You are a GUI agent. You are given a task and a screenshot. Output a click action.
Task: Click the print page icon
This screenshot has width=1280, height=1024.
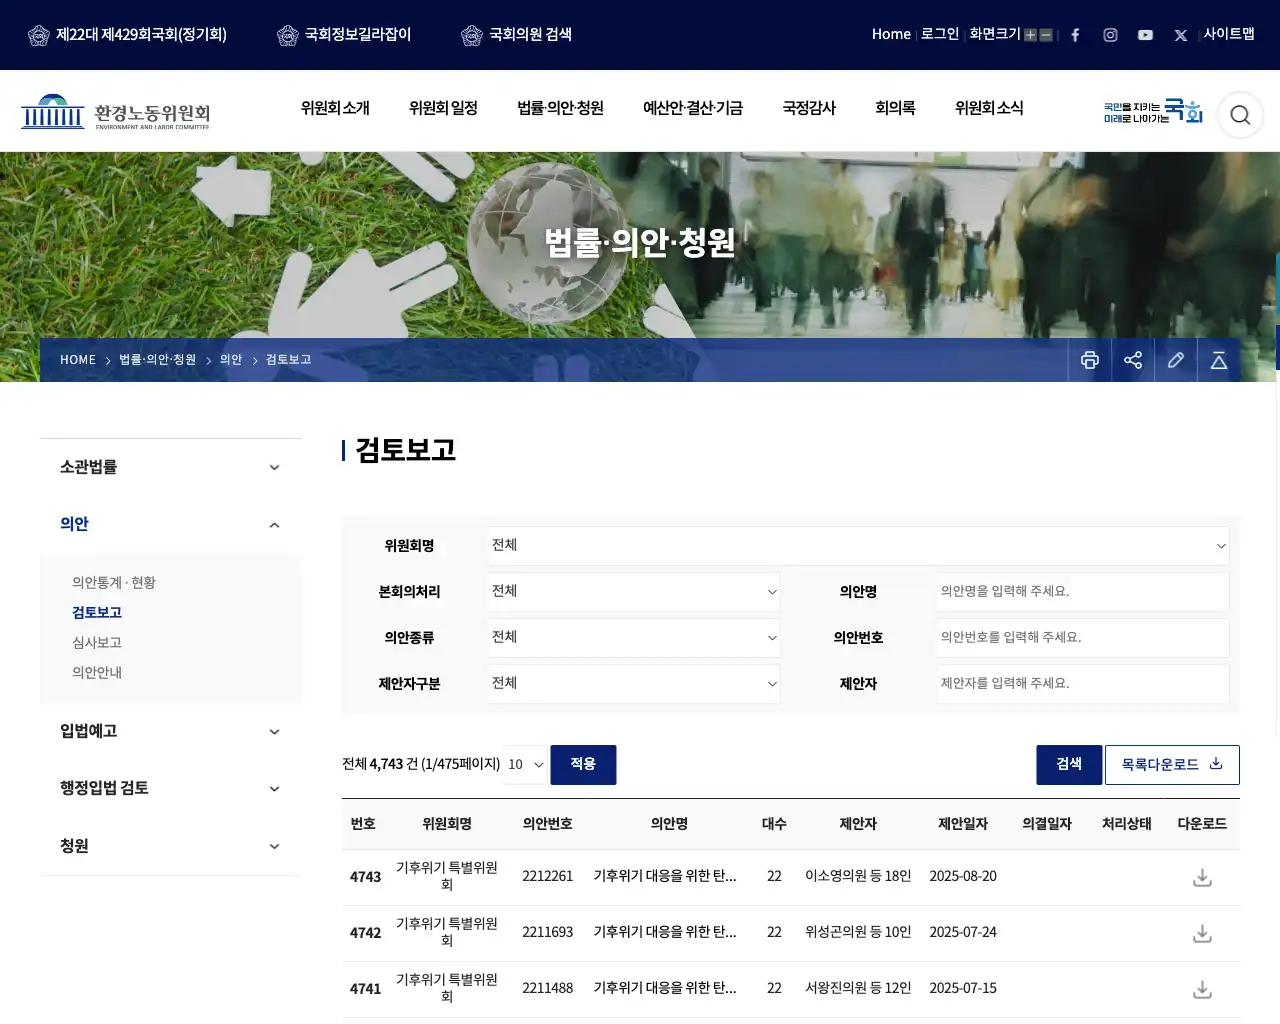tap(1090, 360)
